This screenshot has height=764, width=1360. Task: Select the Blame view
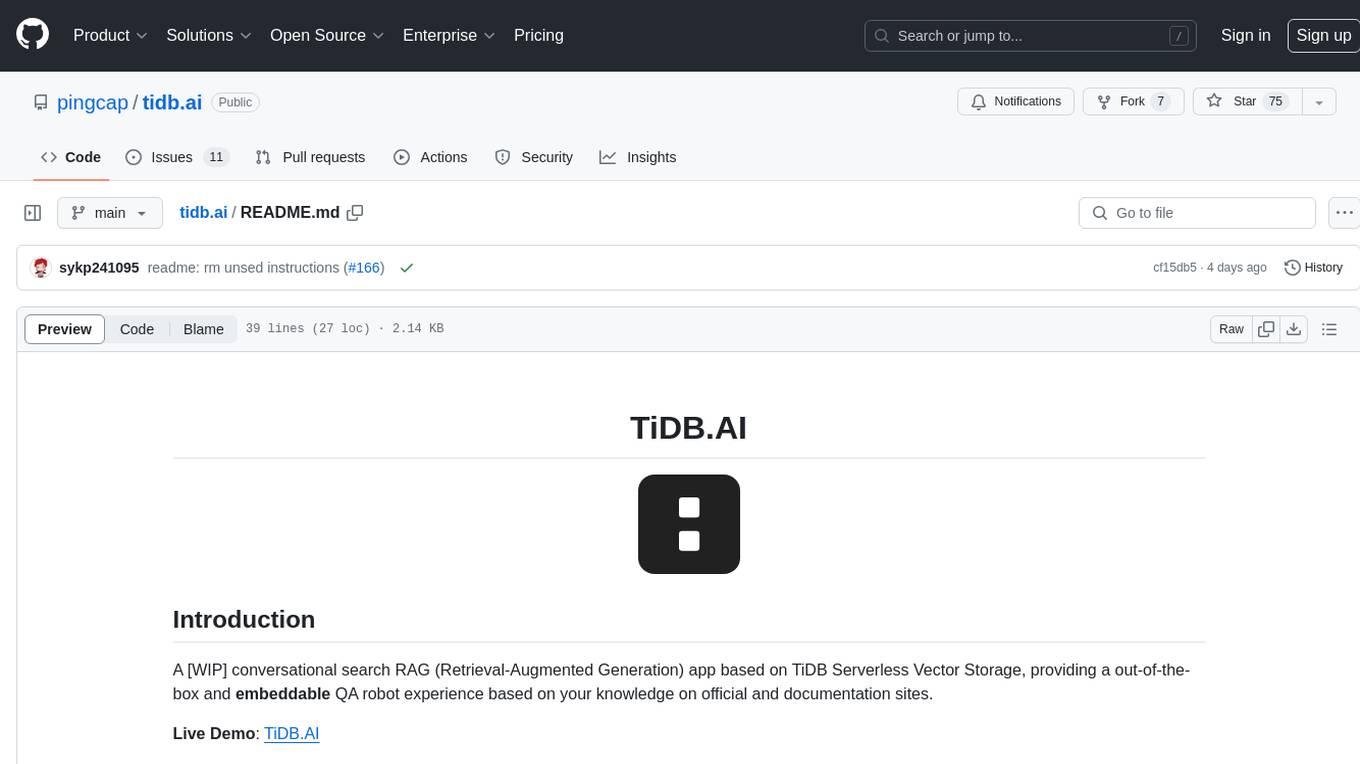pos(203,329)
